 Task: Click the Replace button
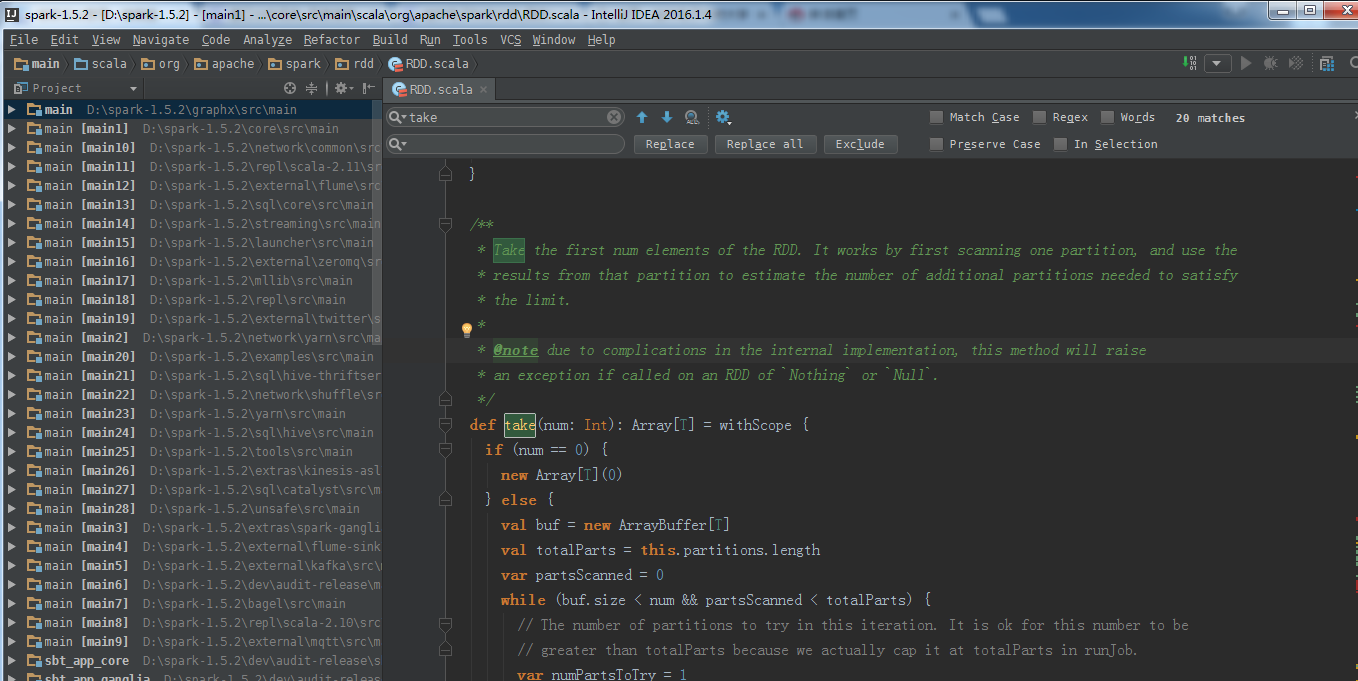(670, 144)
